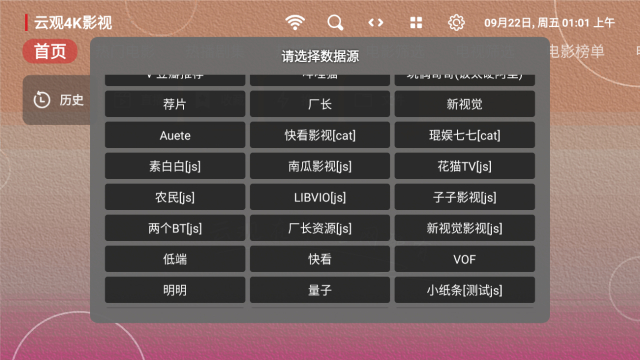Choose the VOF source

click(464, 259)
